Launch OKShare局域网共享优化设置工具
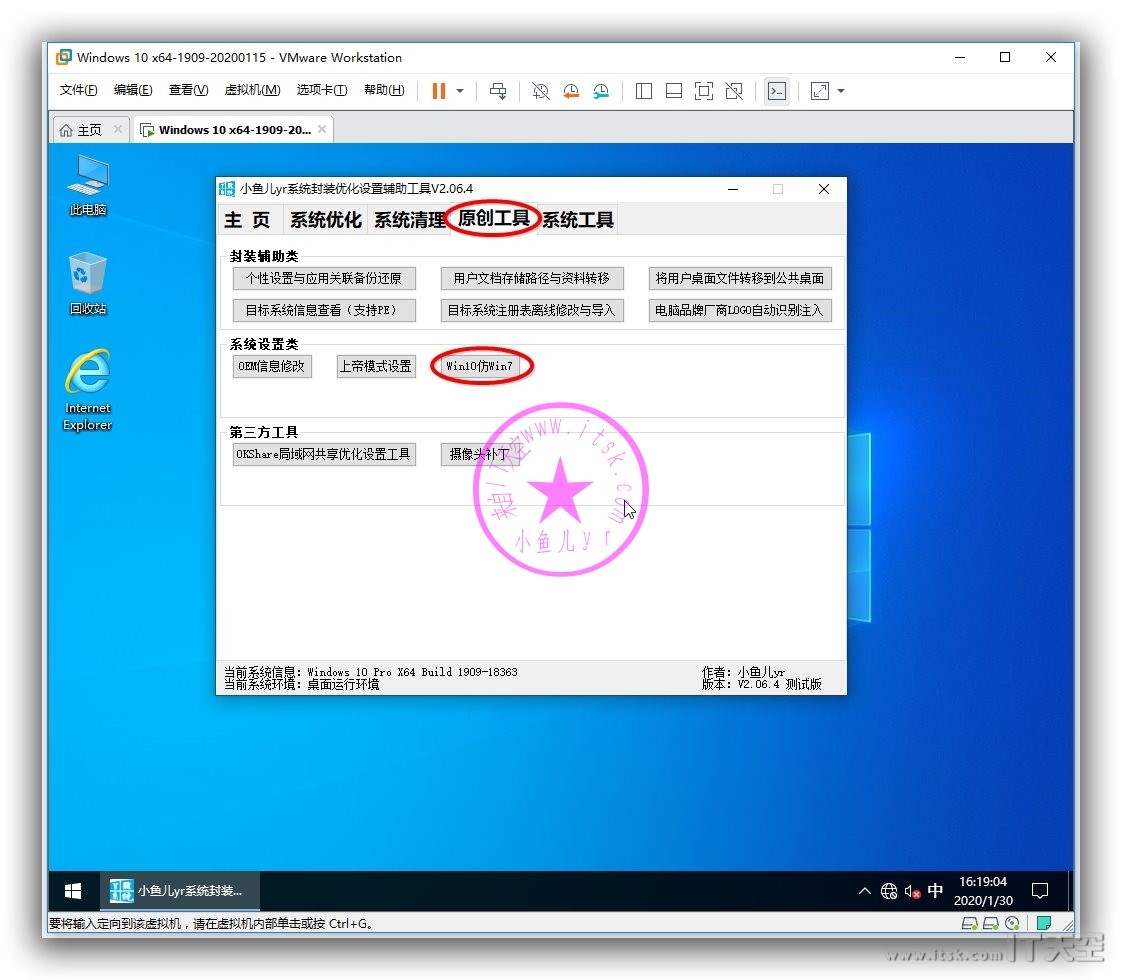 [x=324, y=454]
